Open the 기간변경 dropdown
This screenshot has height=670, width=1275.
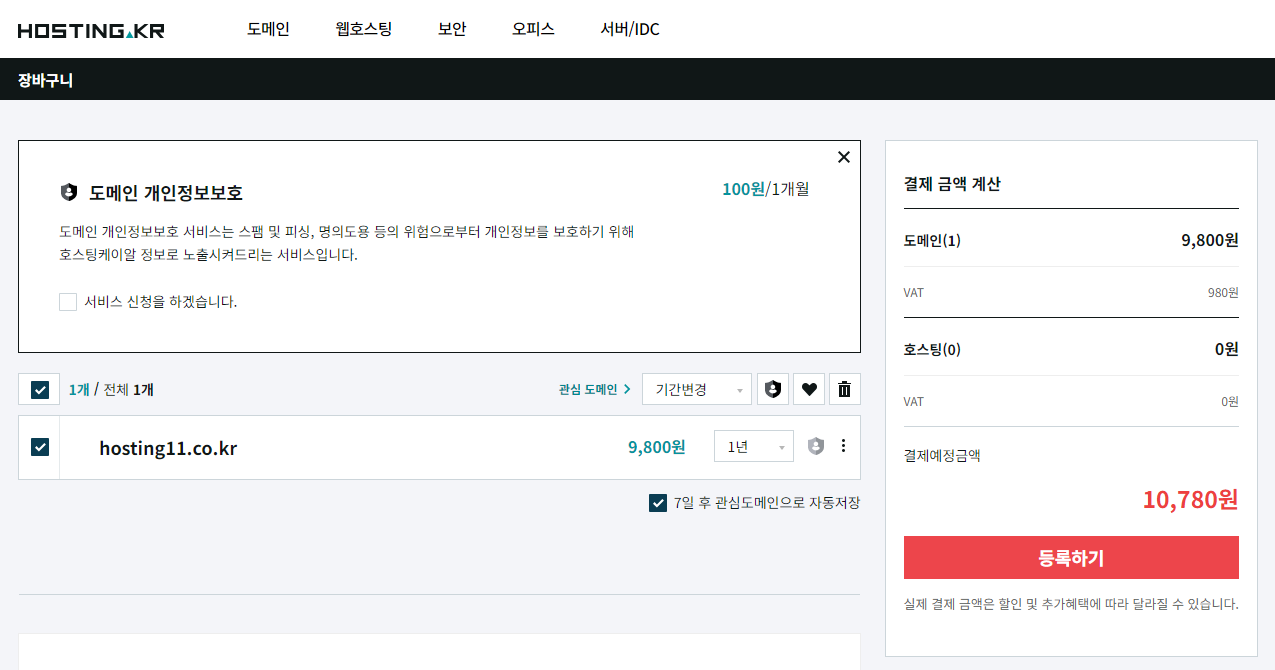click(696, 390)
